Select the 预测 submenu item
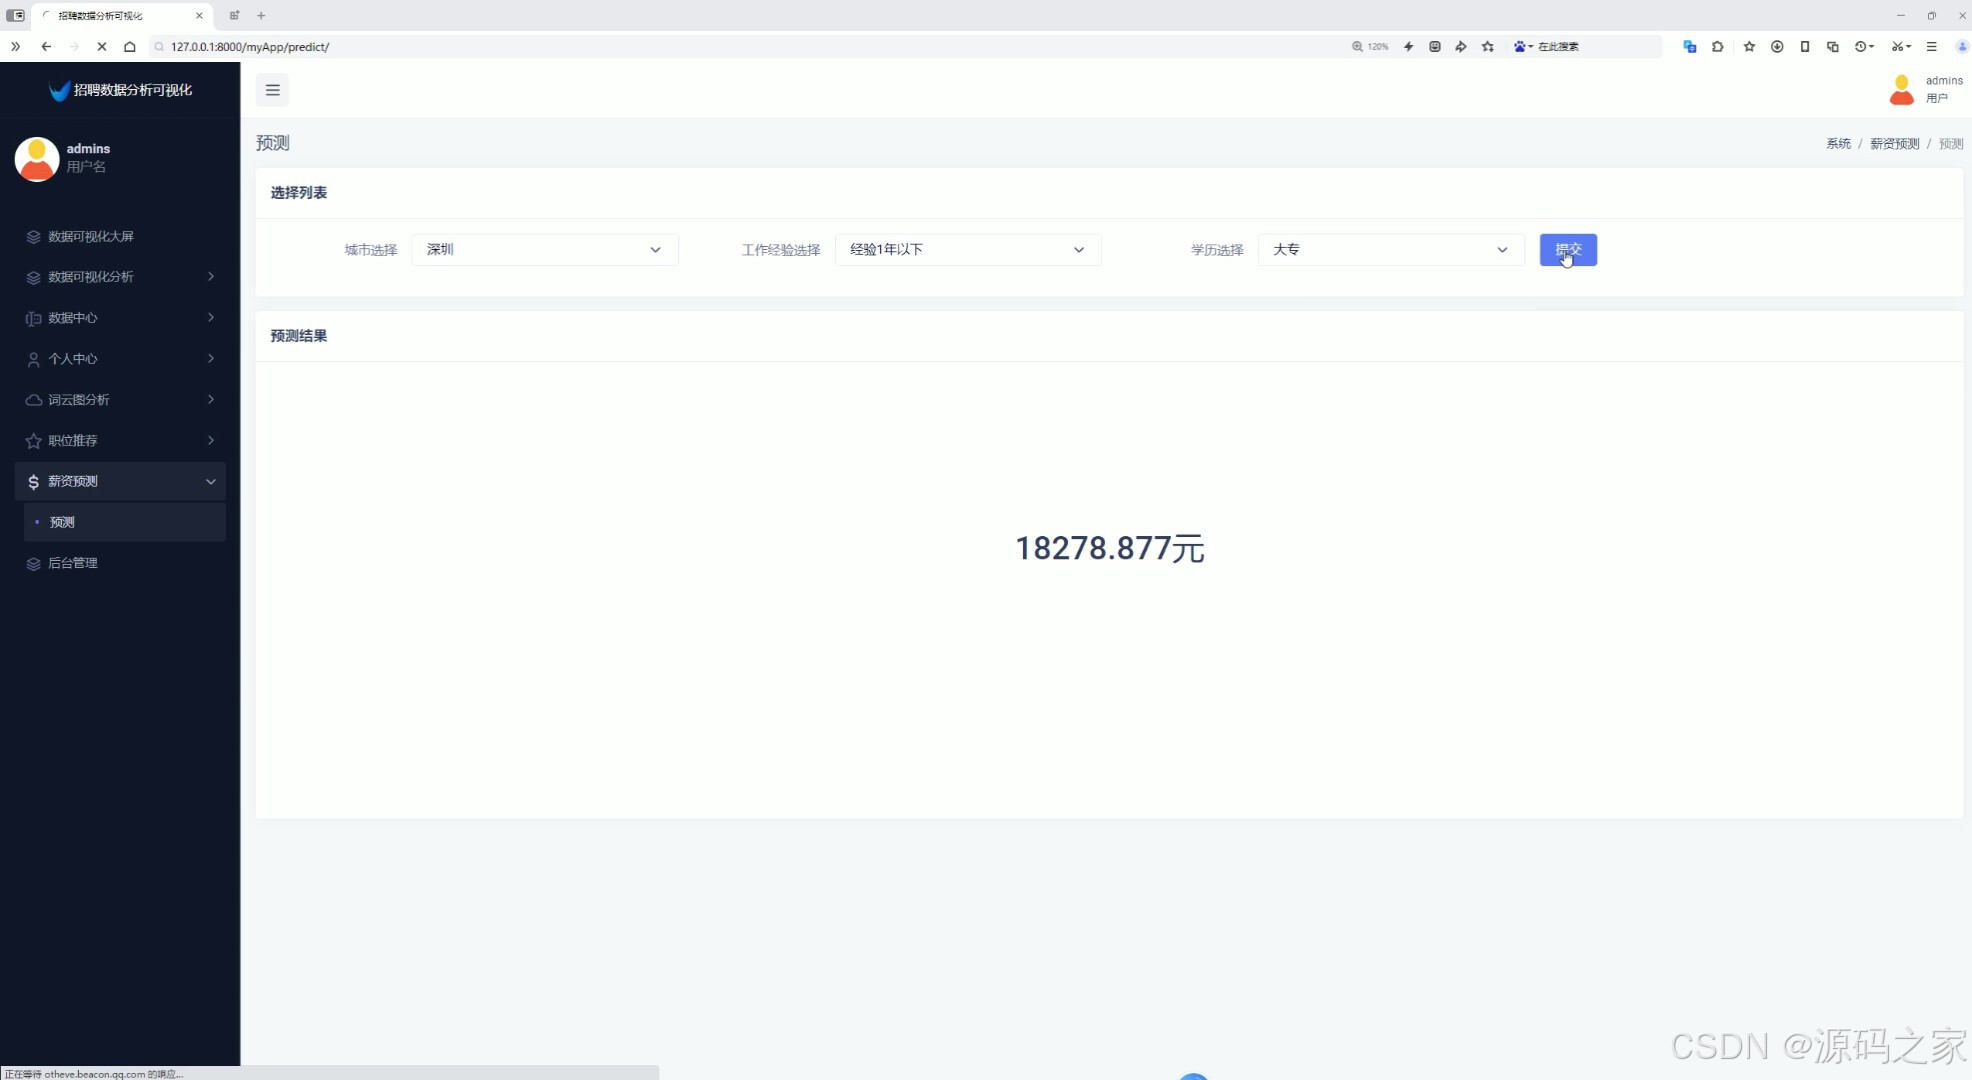The image size is (1972, 1080). [x=62, y=523]
